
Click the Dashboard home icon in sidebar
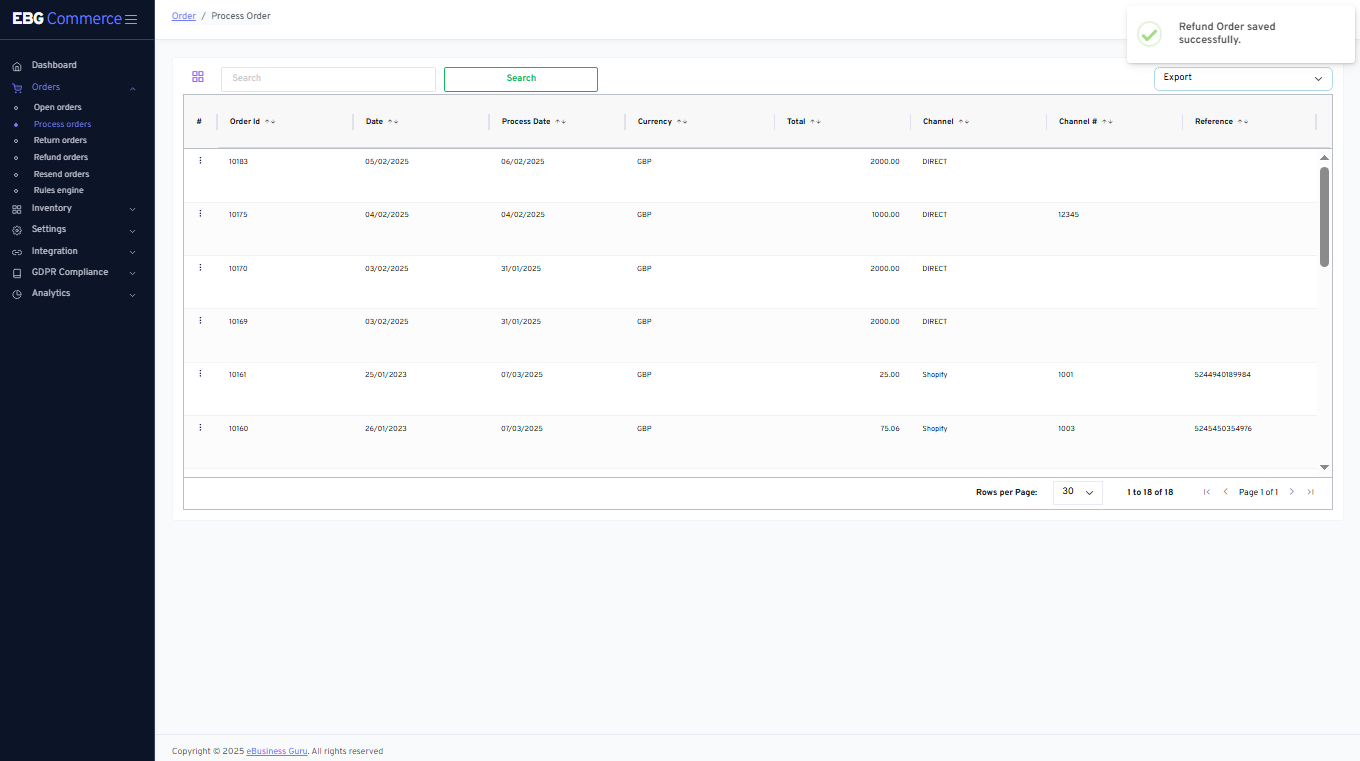(17, 66)
